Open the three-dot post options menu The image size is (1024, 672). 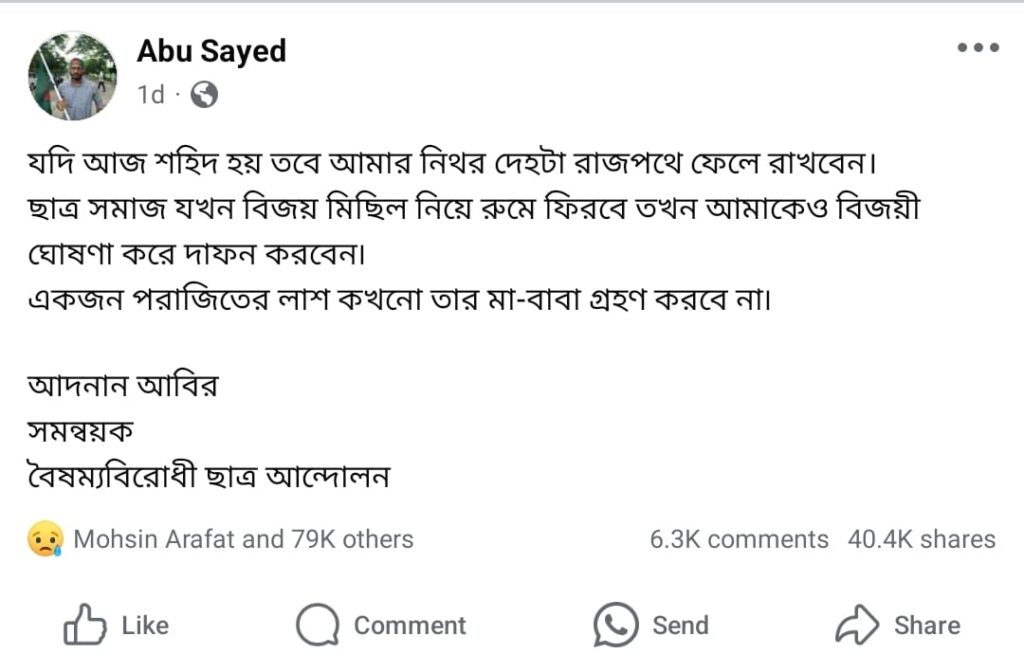click(977, 48)
